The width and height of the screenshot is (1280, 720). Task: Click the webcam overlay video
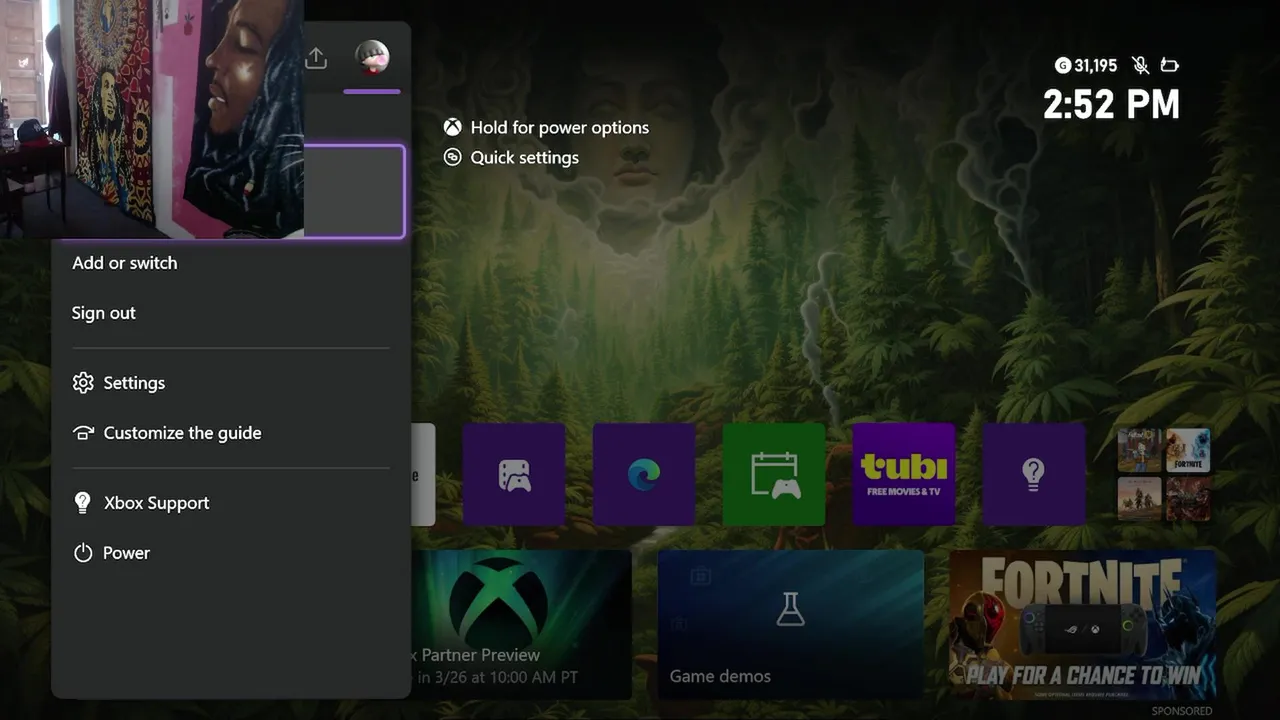pos(152,119)
